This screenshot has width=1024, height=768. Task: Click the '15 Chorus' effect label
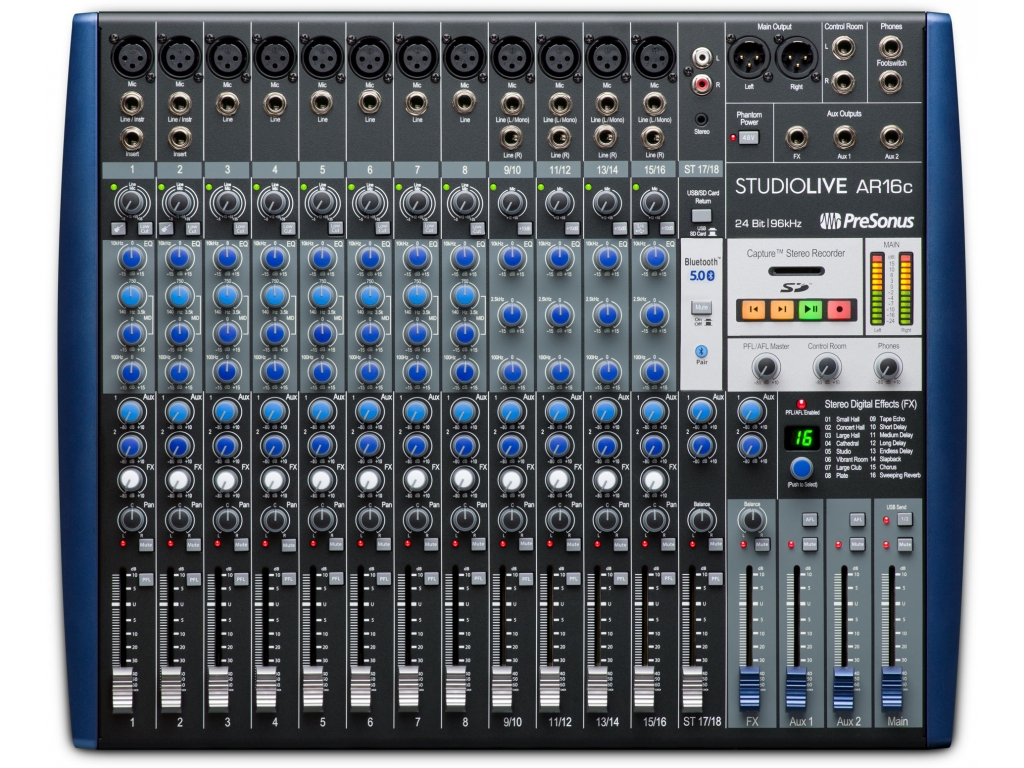coord(883,468)
